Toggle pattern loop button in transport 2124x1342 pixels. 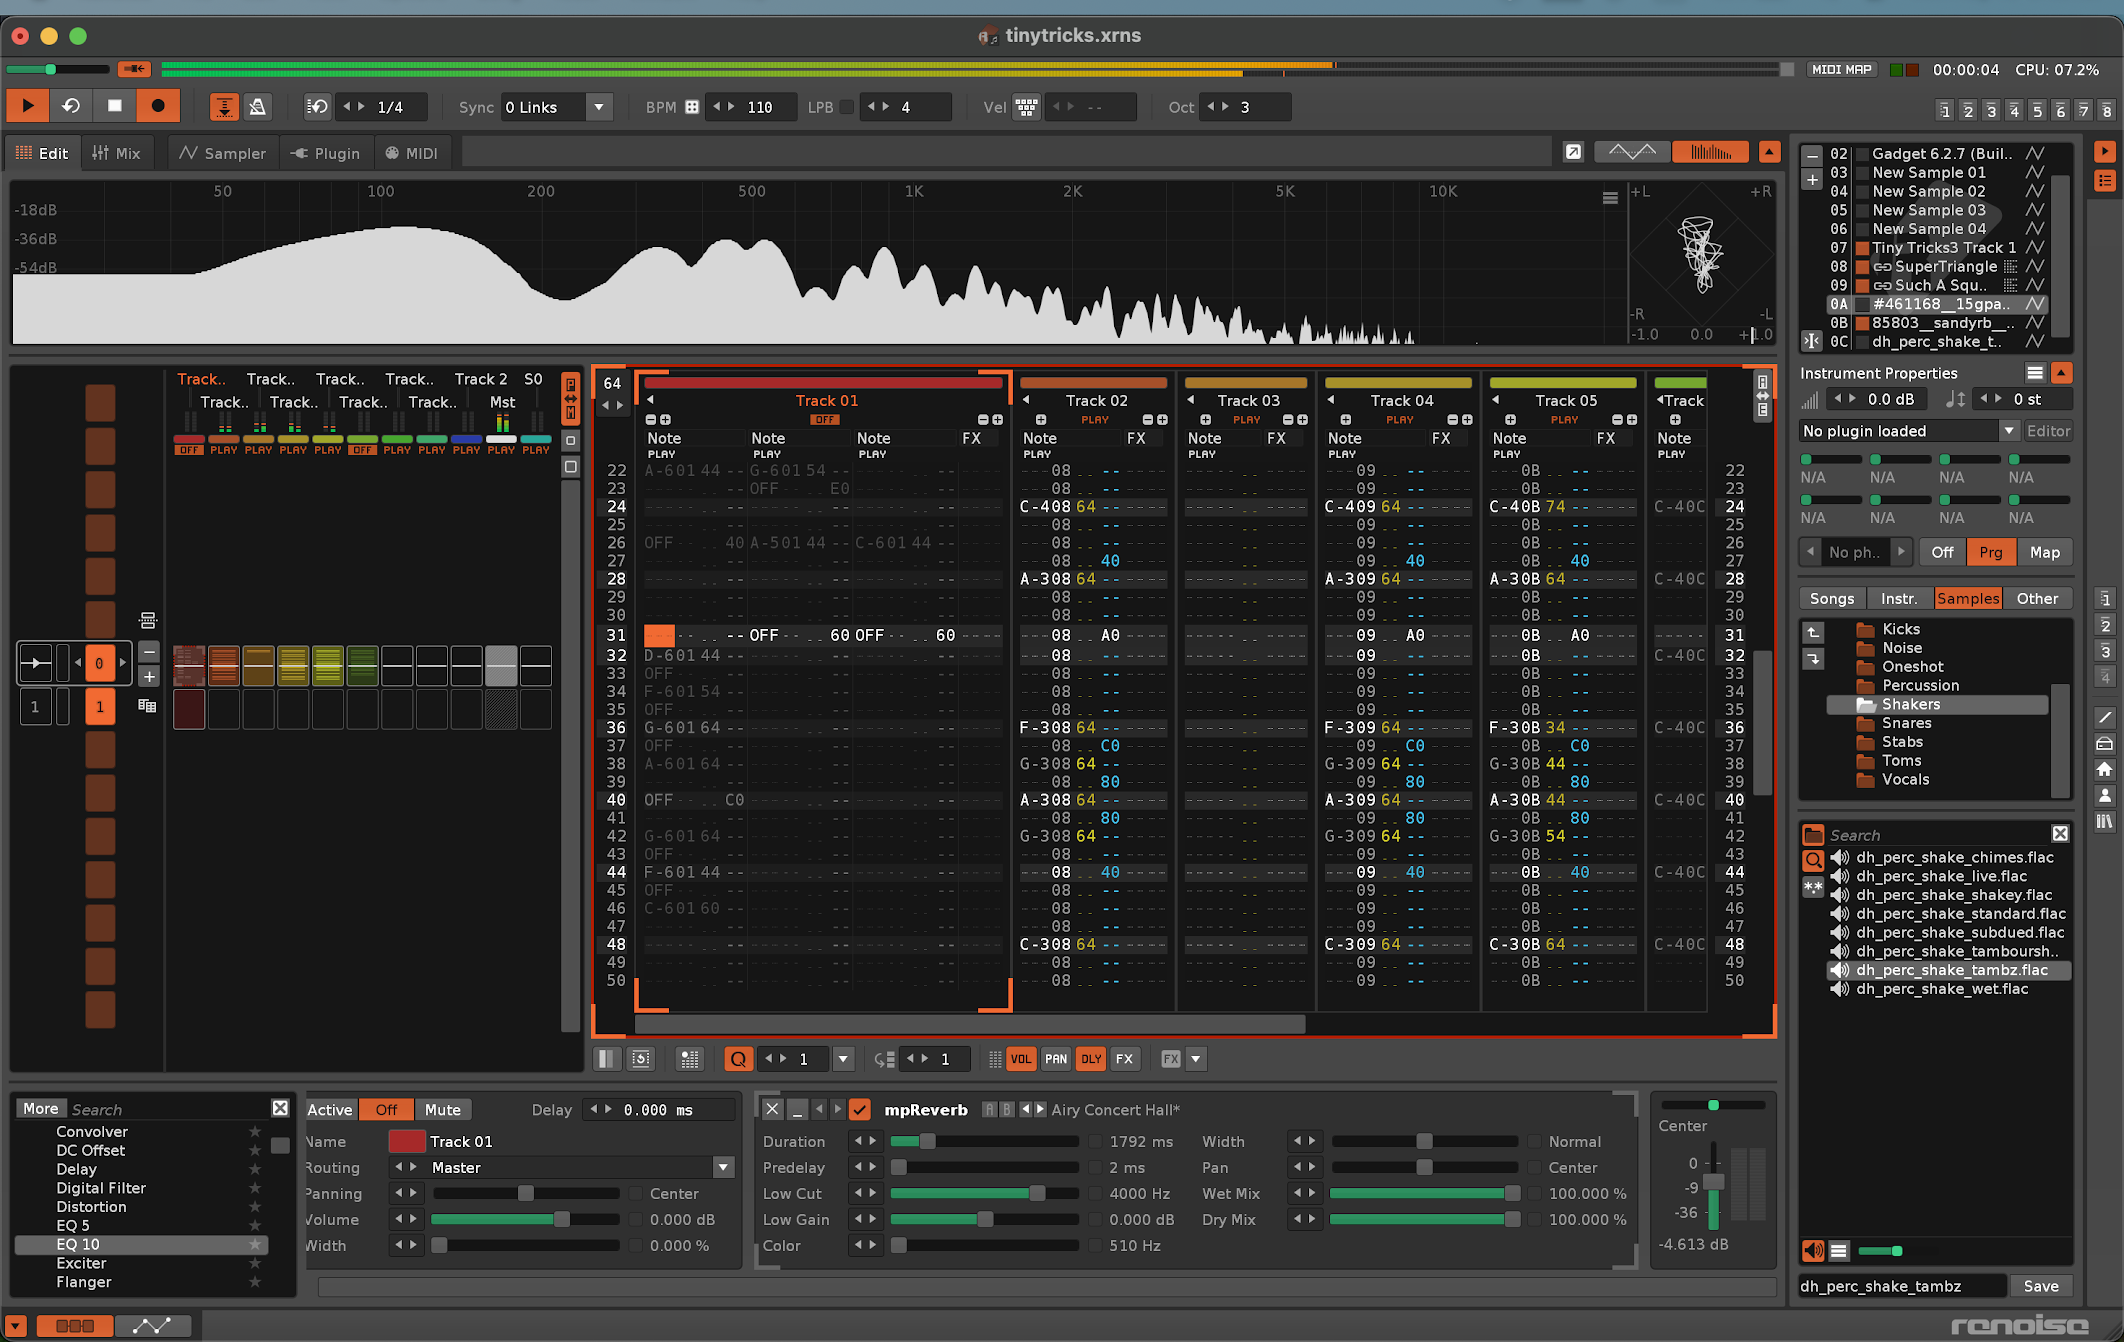(x=71, y=106)
